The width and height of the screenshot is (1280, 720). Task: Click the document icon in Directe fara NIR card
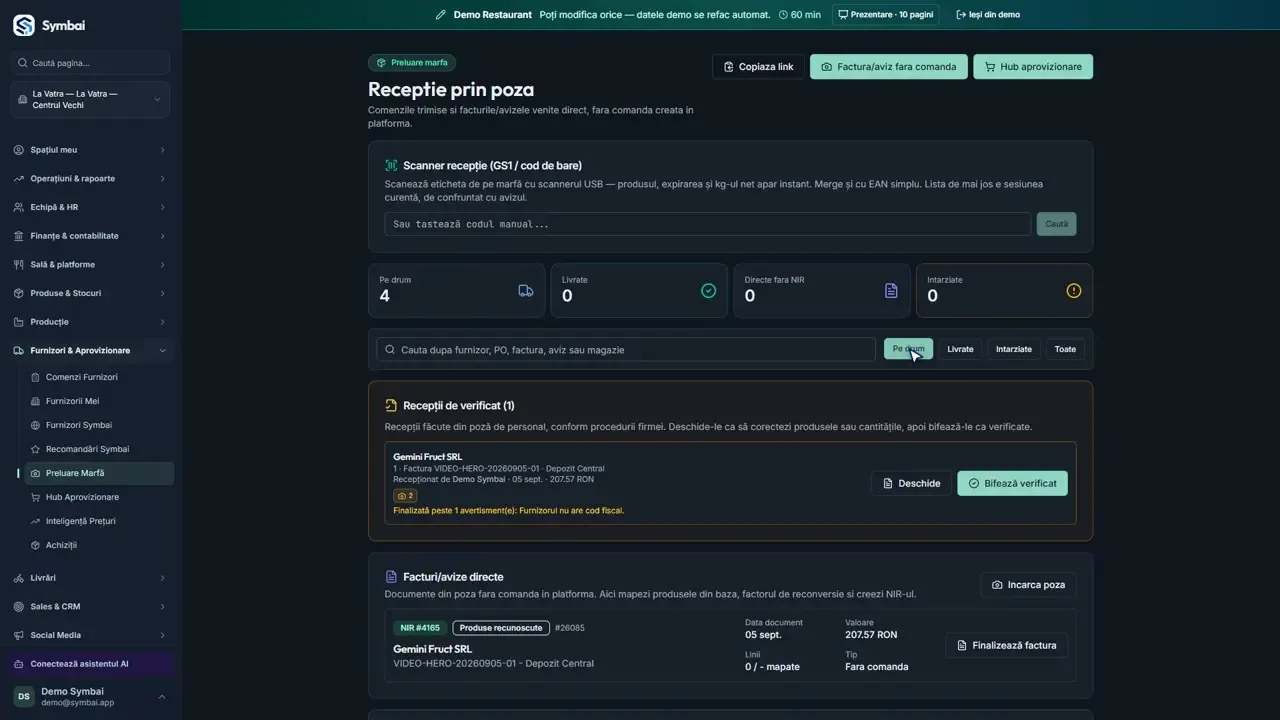click(891, 291)
